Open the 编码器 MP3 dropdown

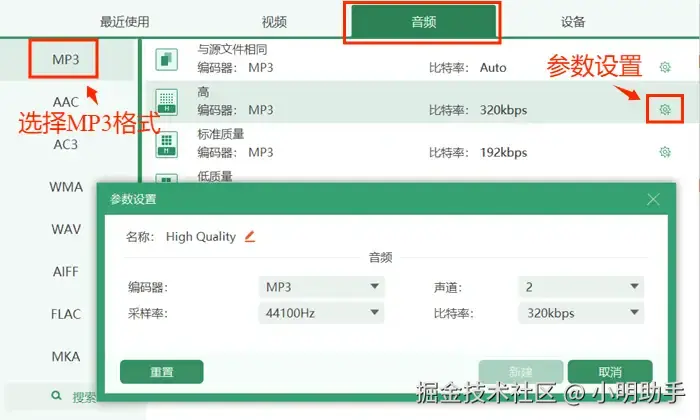(321, 287)
